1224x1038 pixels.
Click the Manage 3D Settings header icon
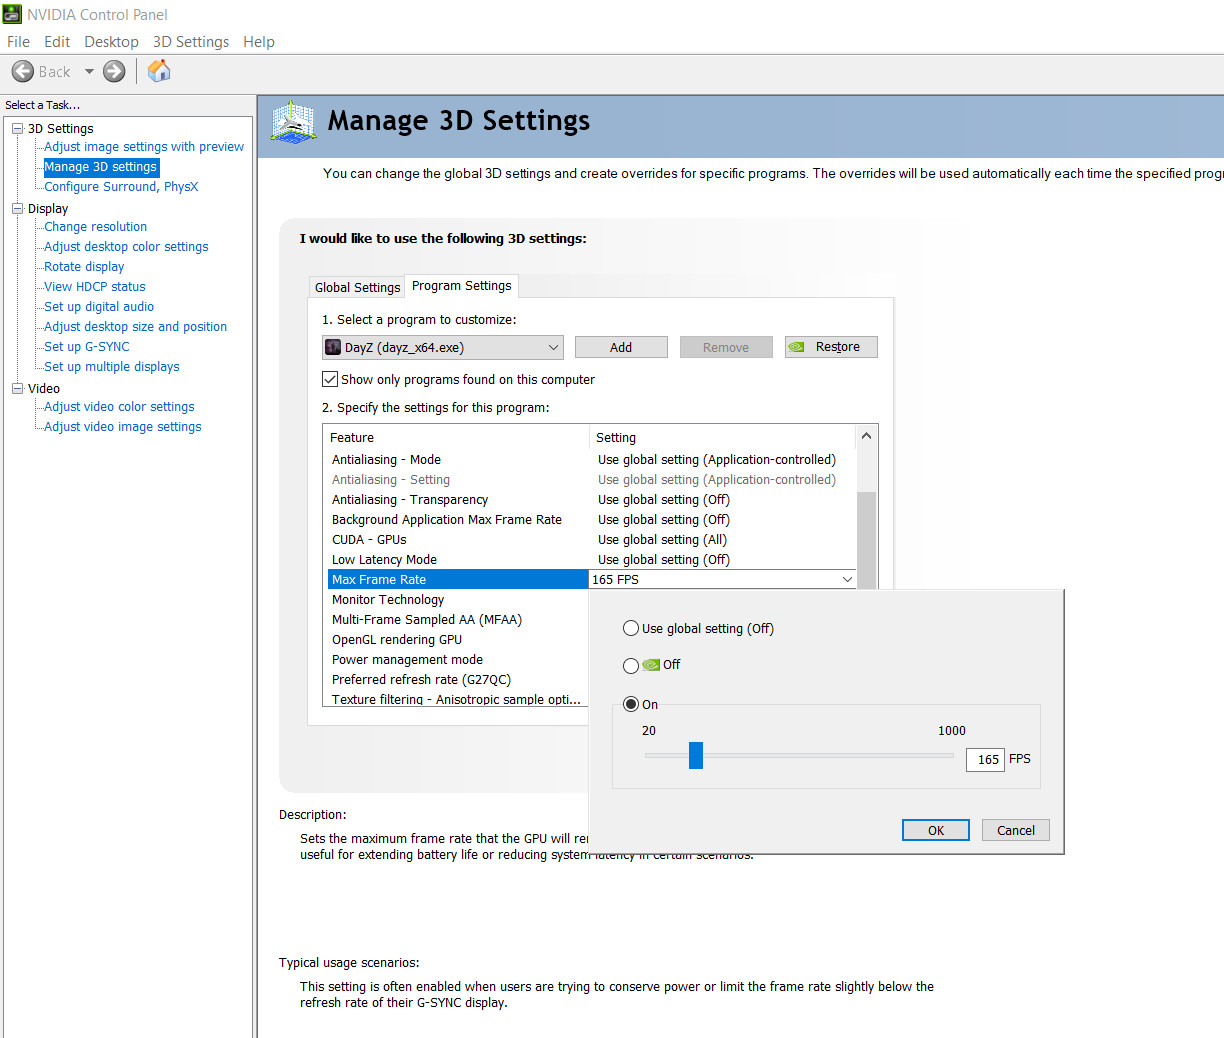tap(293, 122)
